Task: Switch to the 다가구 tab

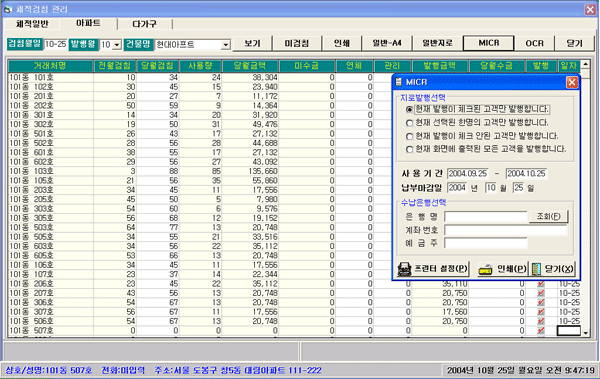Action: click(145, 24)
